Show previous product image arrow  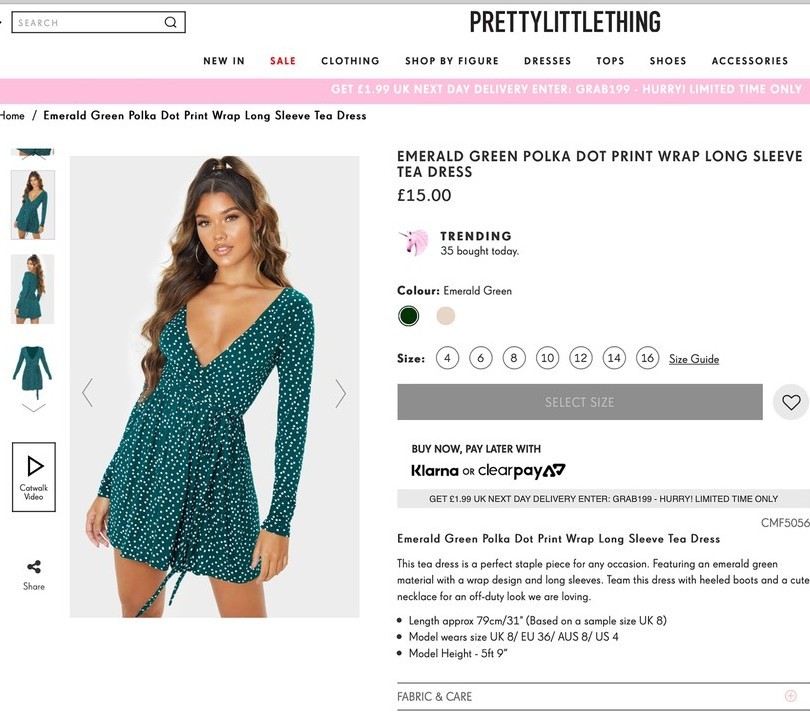(x=88, y=393)
